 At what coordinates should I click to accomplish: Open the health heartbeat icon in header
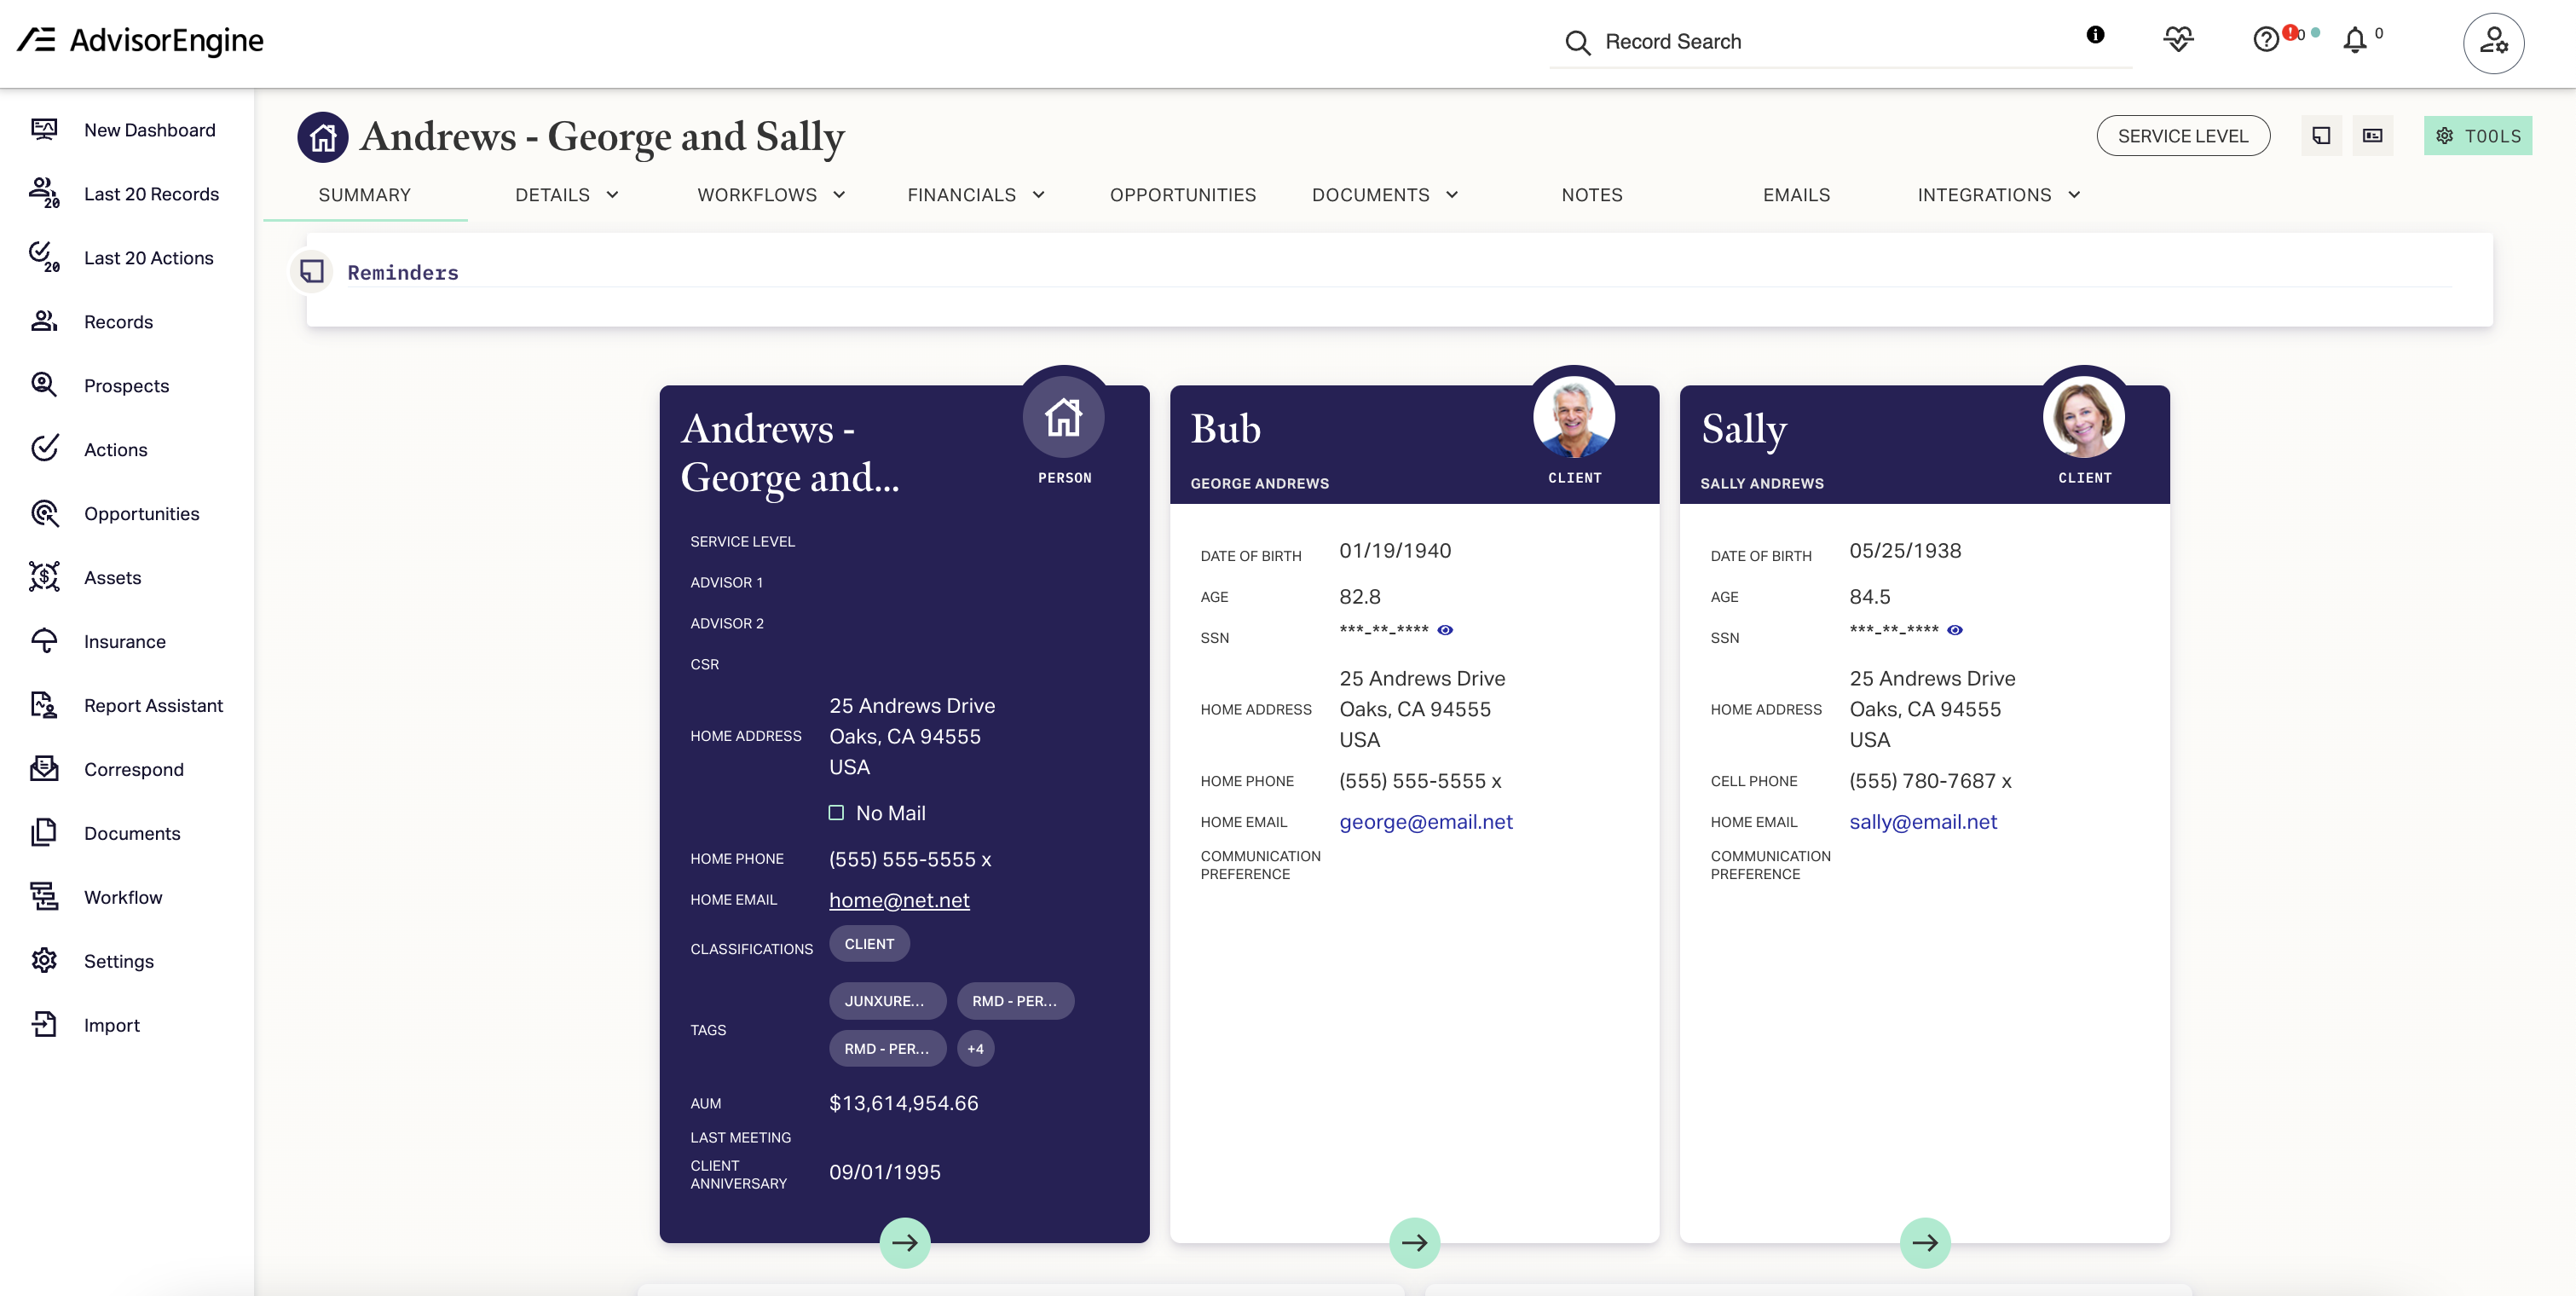click(2178, 39)
